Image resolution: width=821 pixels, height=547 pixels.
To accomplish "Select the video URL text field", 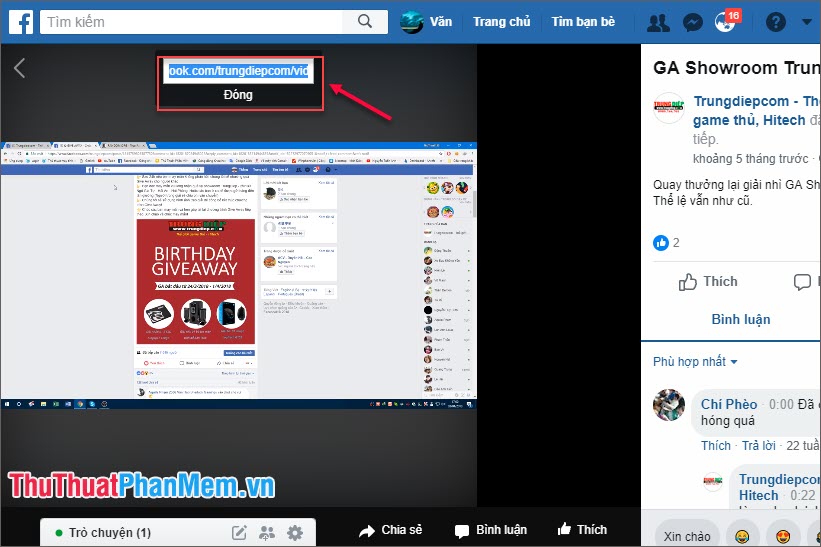I will pyautogui.click(x=238, y=71).
